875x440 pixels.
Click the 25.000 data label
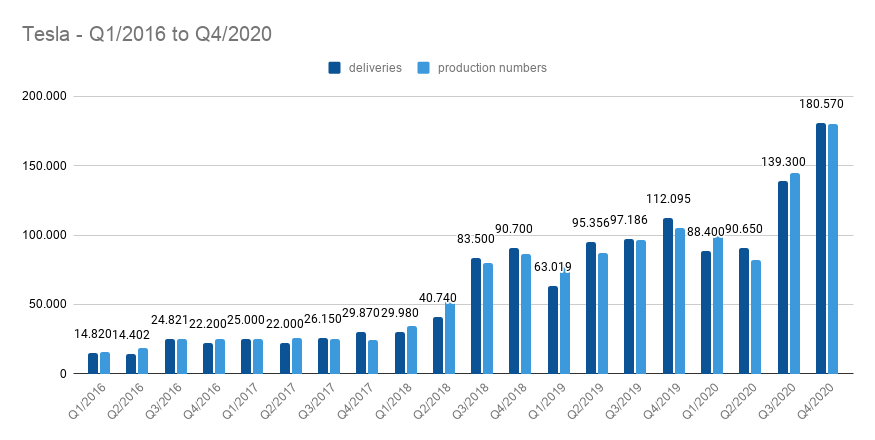click(x=246, y=320)
